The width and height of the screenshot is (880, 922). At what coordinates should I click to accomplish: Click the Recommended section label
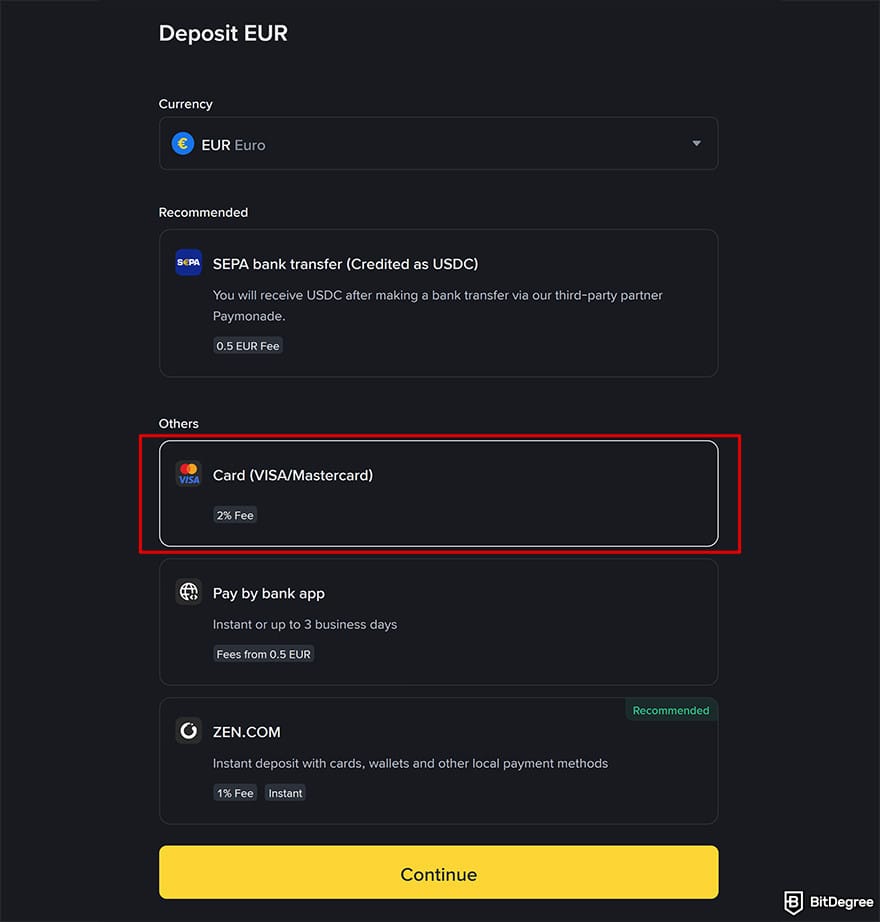(x=203, y=212)
